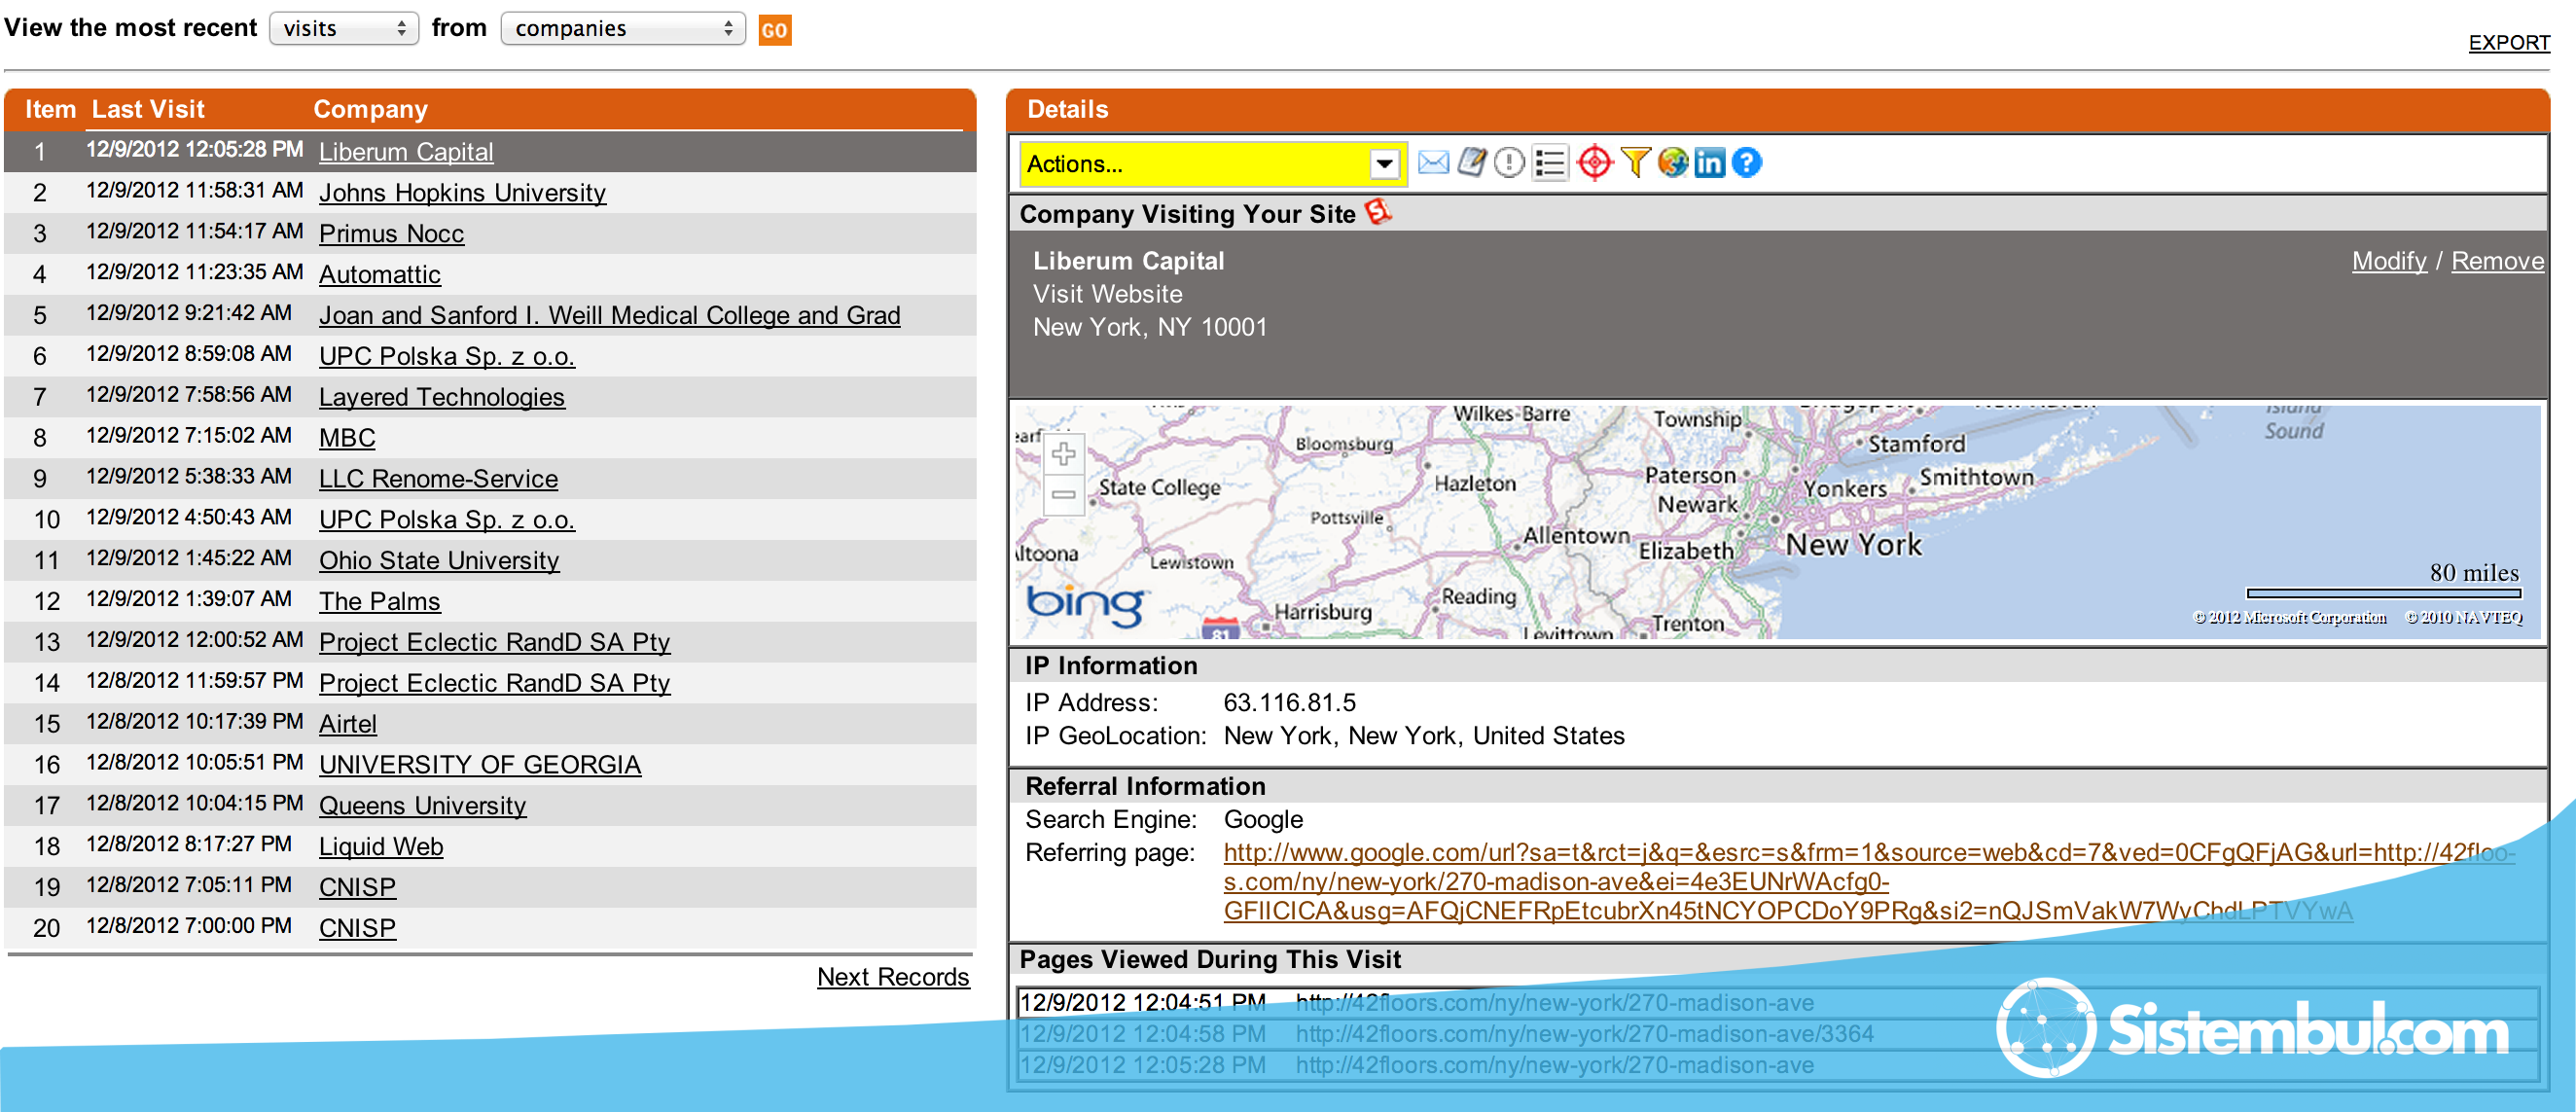Expand the companies dropdown selector
Viewport: 2576px width, 1112px height.
point(622,29)
